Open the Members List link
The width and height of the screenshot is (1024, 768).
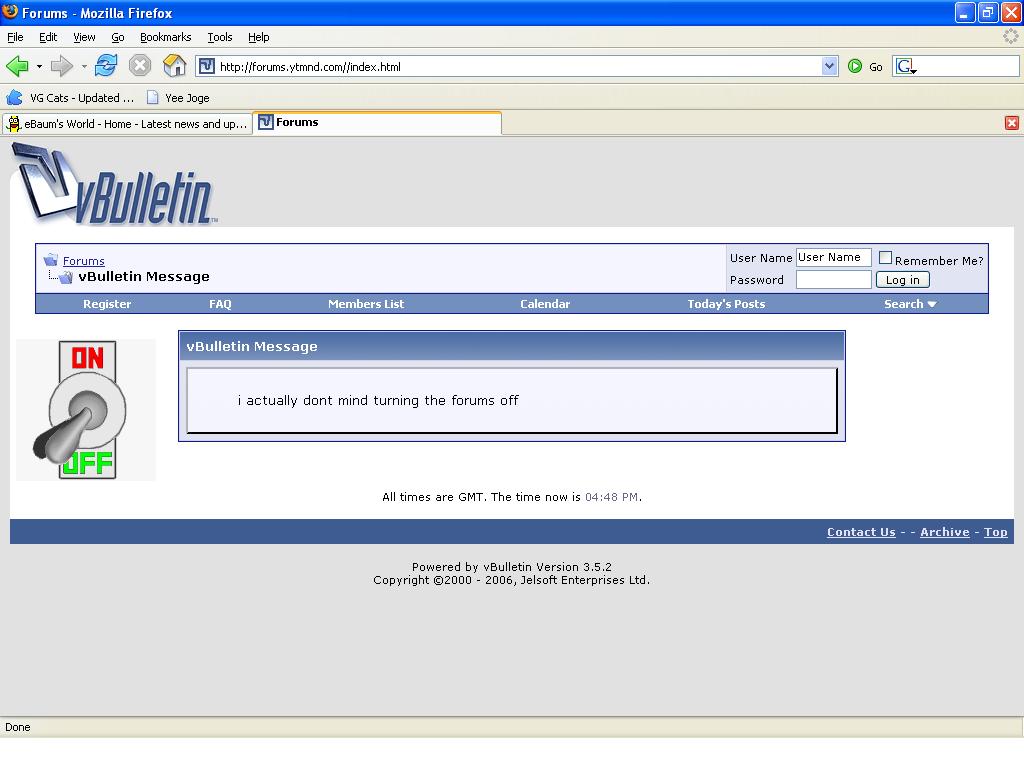[366, 304]
